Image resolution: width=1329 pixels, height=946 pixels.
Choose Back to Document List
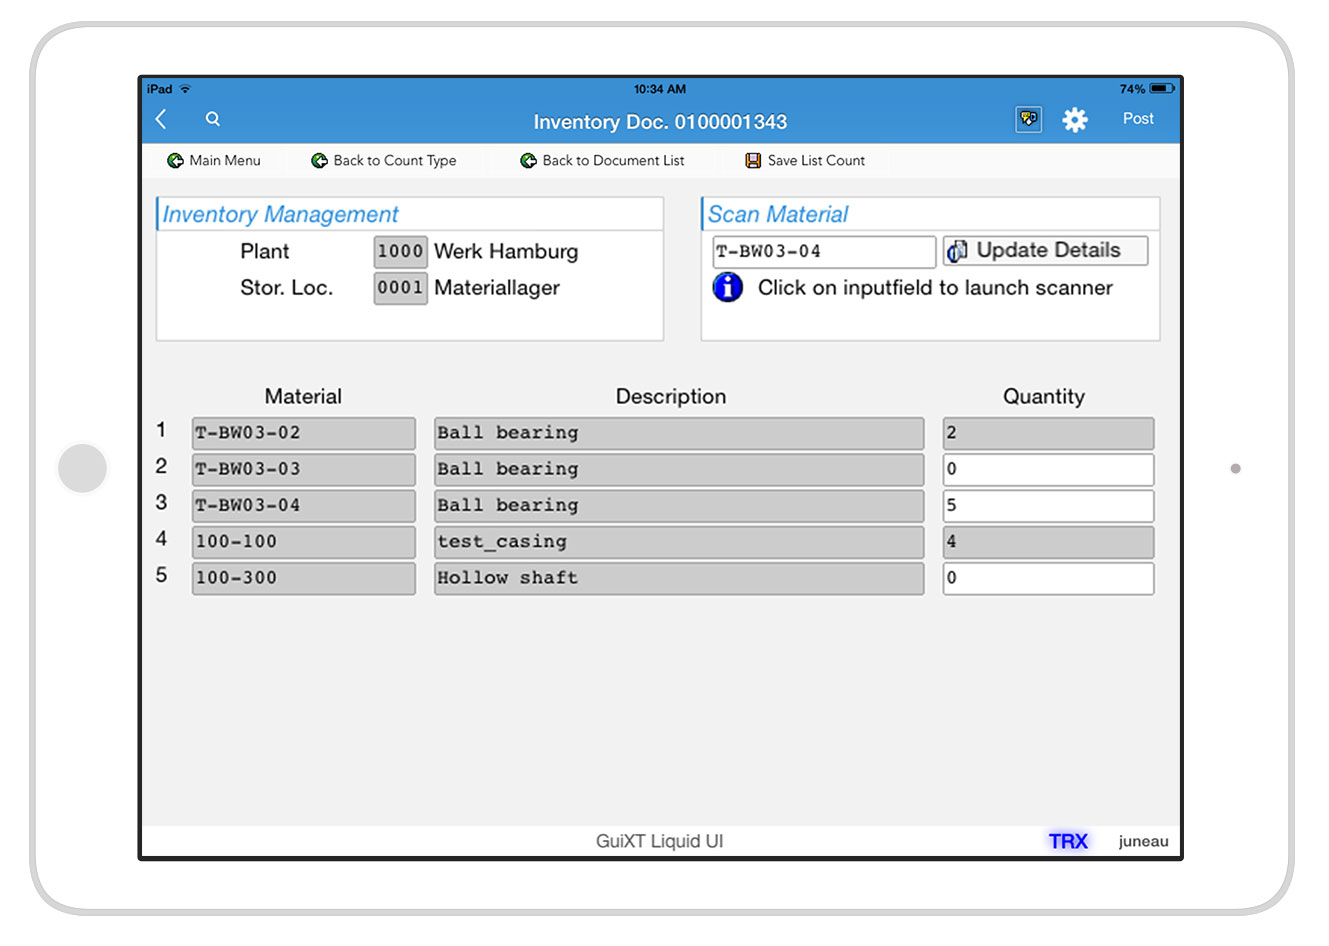coord(603,161)
